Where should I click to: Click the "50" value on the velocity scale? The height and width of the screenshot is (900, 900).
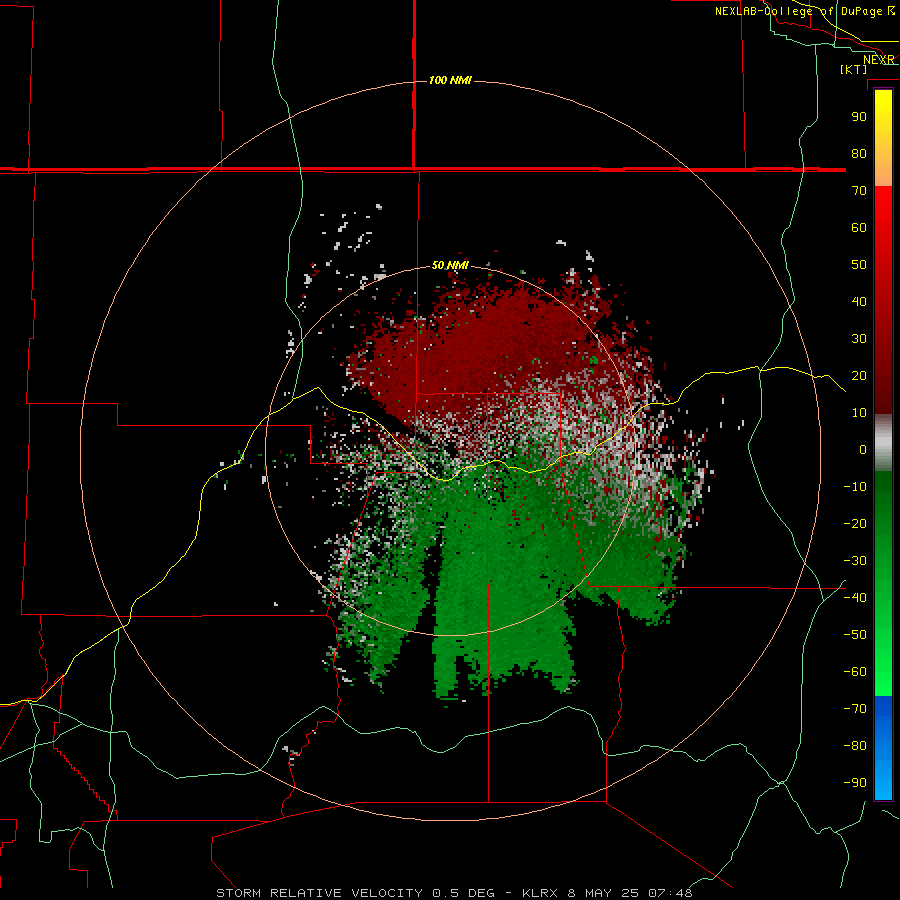[x=859, y=265]
